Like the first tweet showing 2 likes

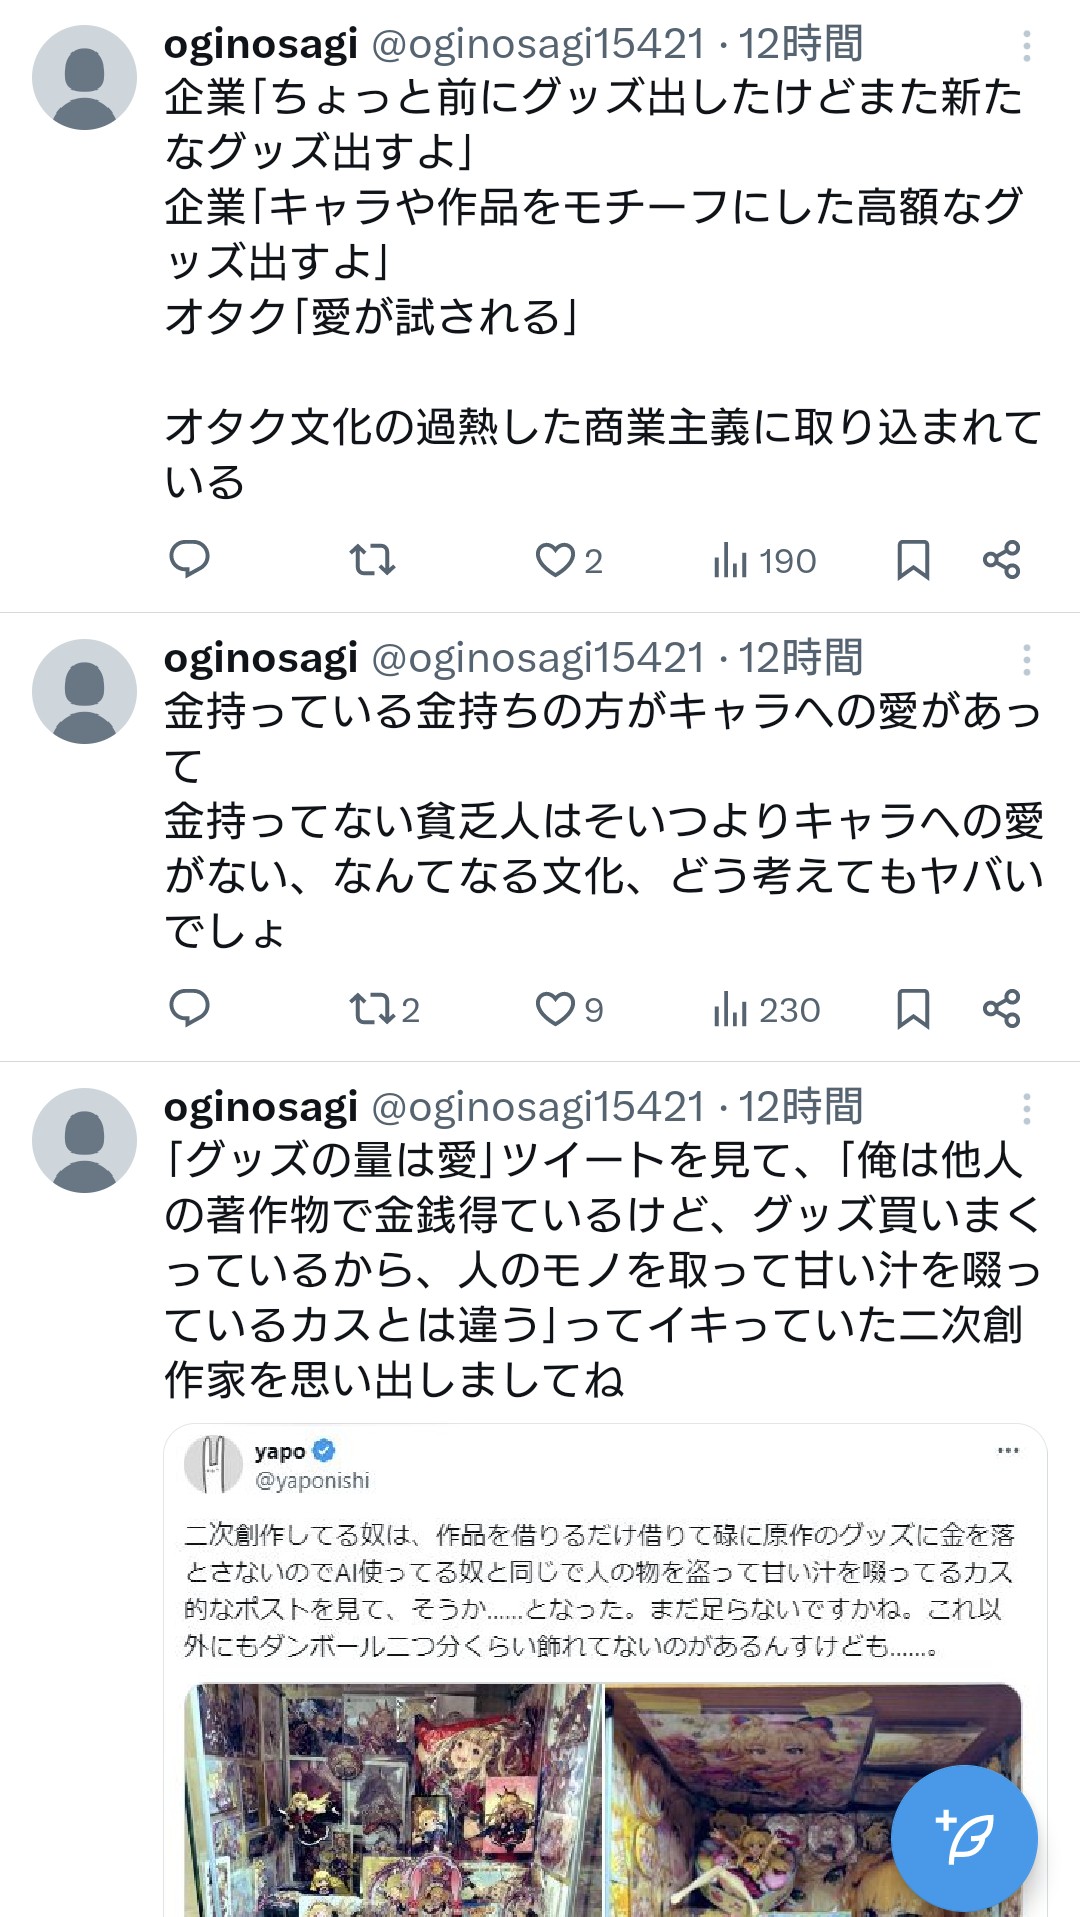point(569,560)
